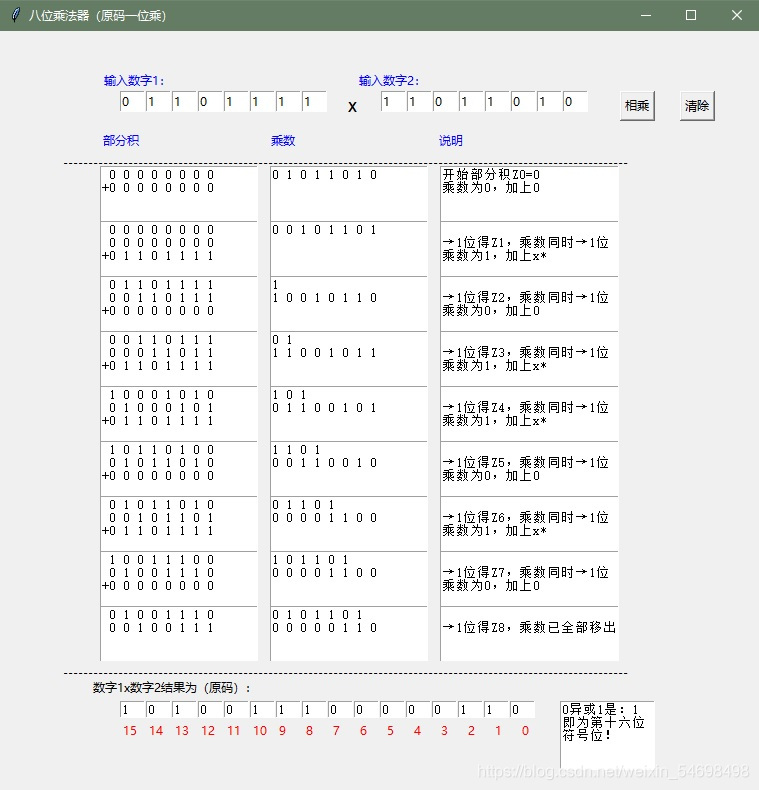759x790 pixels.
Task: Select the third bit field of 输入数字1
Action: [x=184, y=102]
